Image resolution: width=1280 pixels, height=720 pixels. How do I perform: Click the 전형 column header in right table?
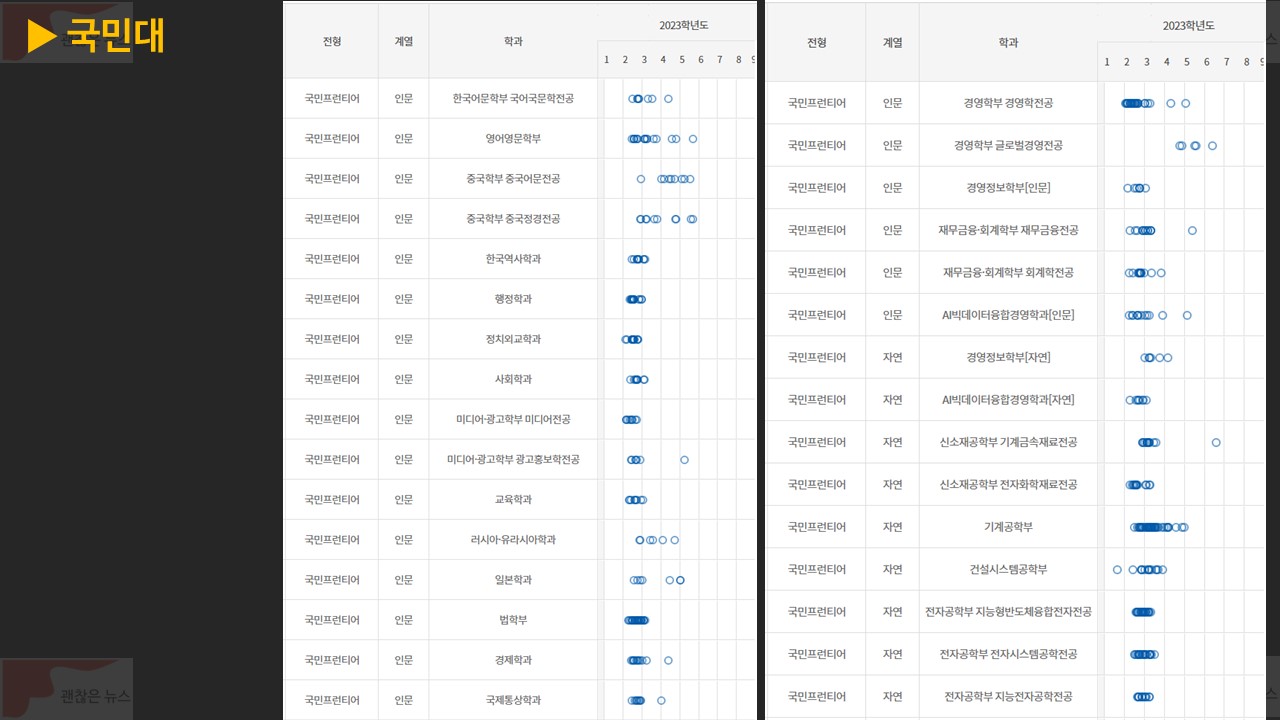click(817, 43)
